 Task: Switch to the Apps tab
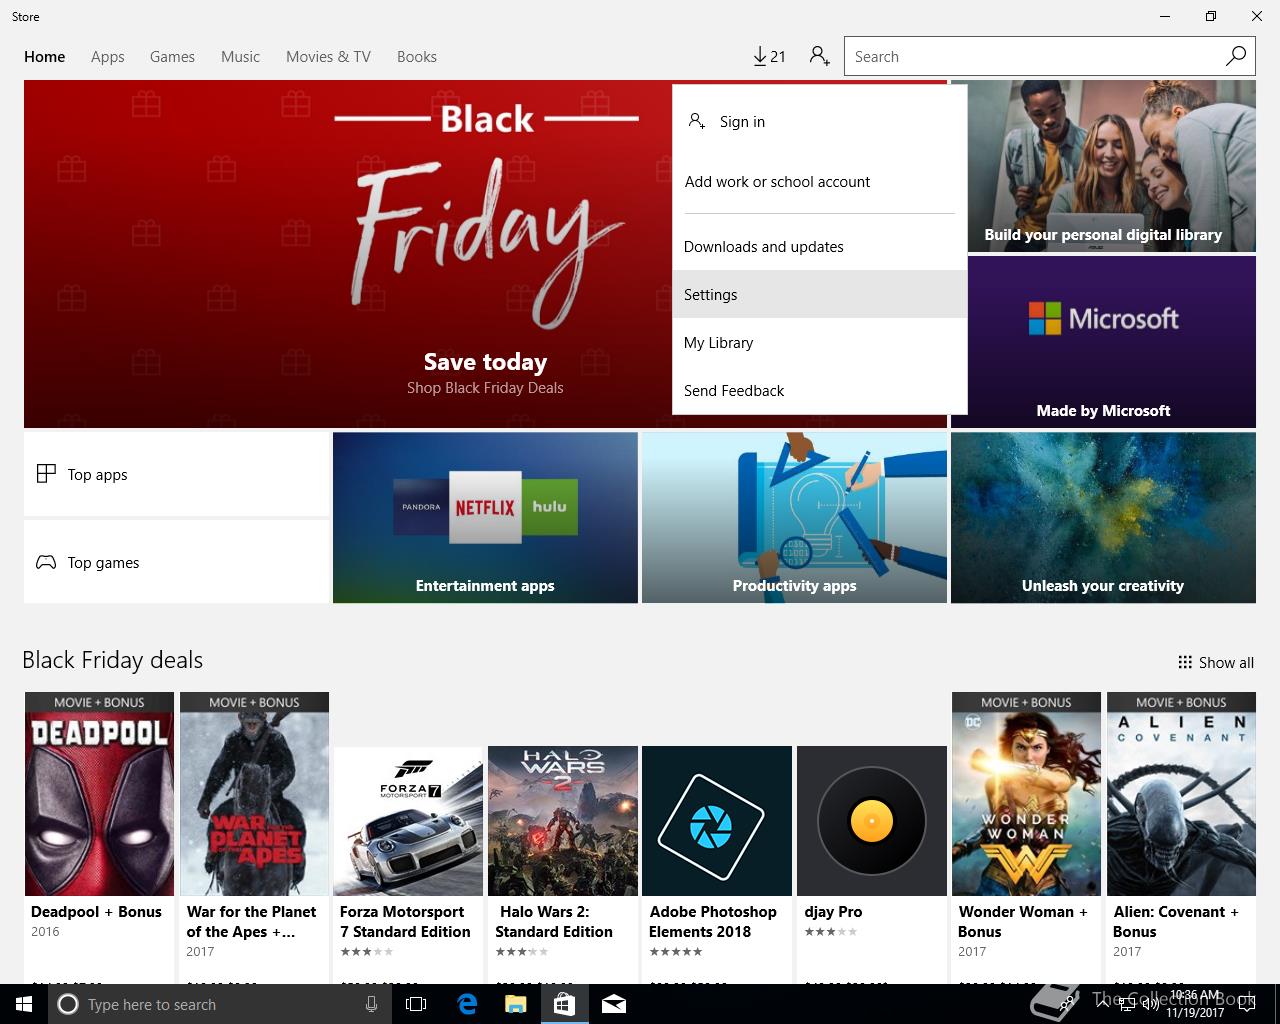(x=107, y=56)
